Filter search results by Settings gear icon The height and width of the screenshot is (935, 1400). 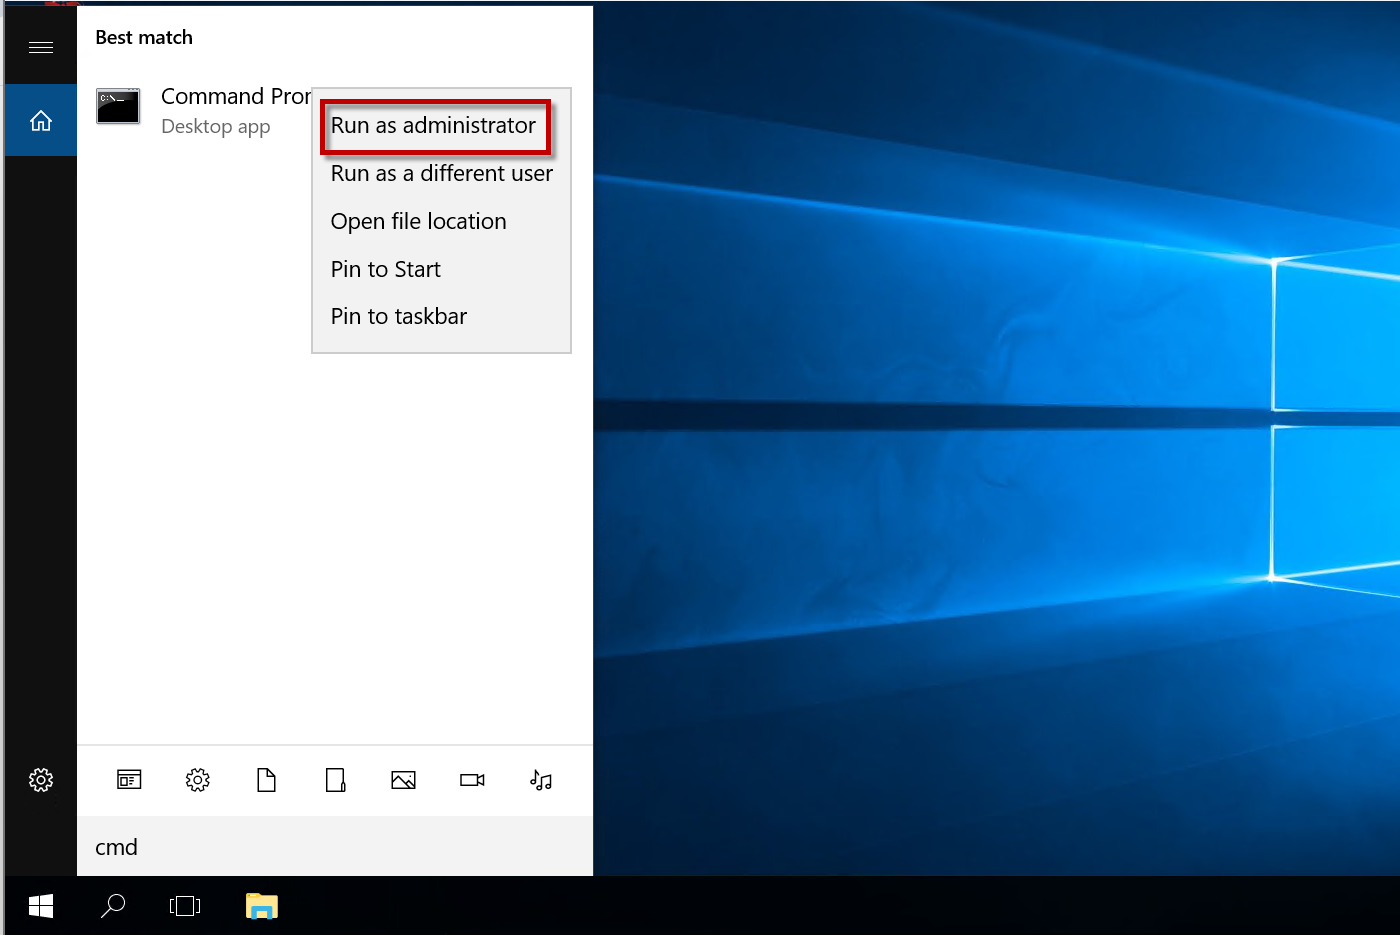coord(198,780)
